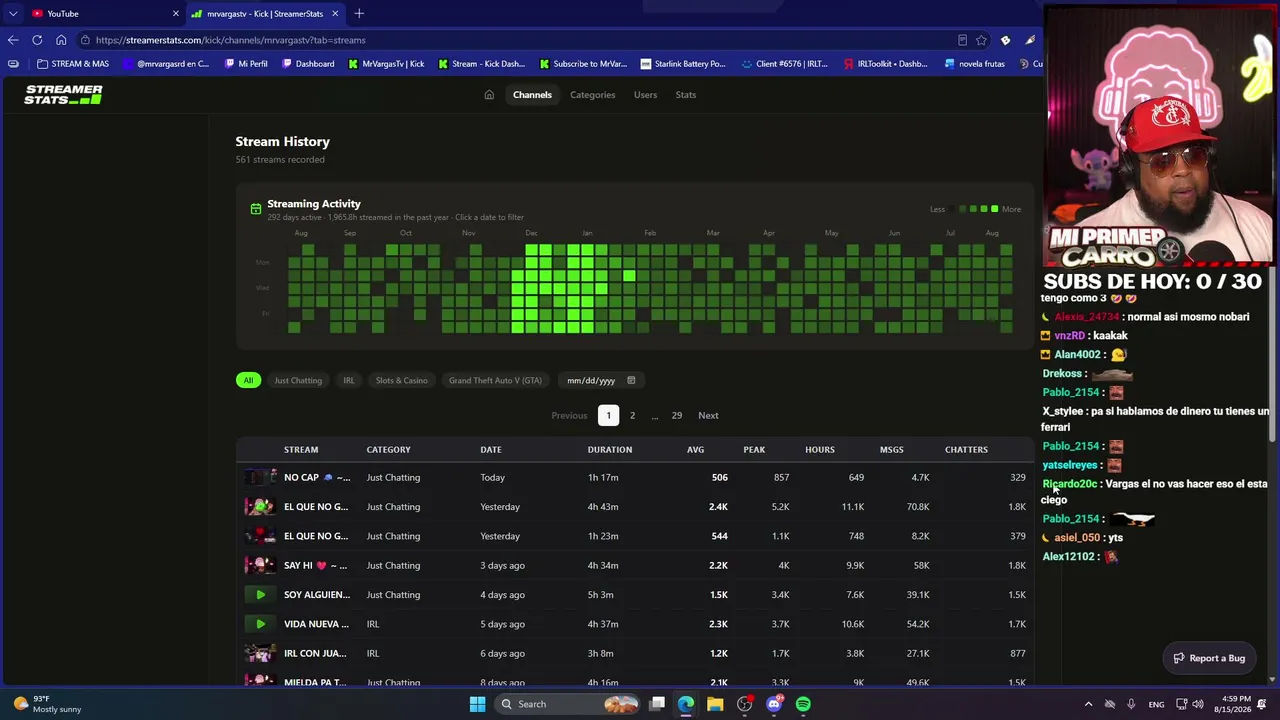Open the Dashboard bookmark

click(308, 64)
